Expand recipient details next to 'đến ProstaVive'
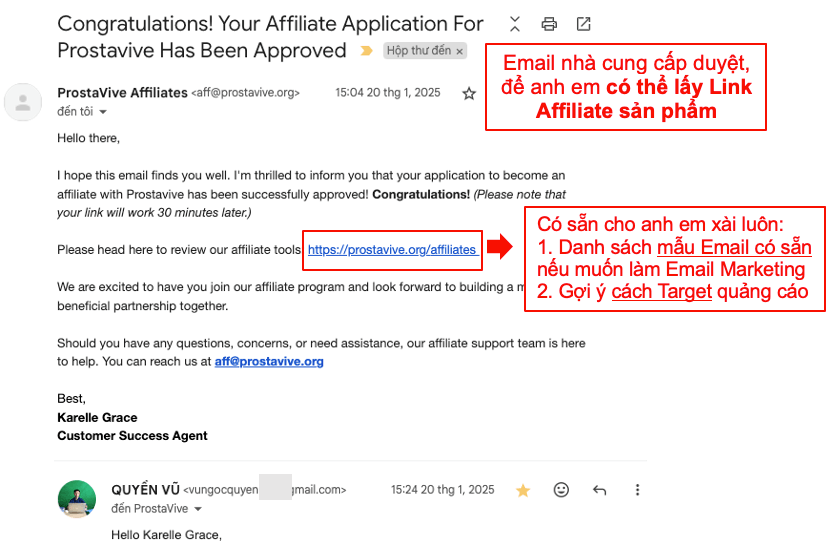This screenshot has width=831, height=547. (198, 509)
